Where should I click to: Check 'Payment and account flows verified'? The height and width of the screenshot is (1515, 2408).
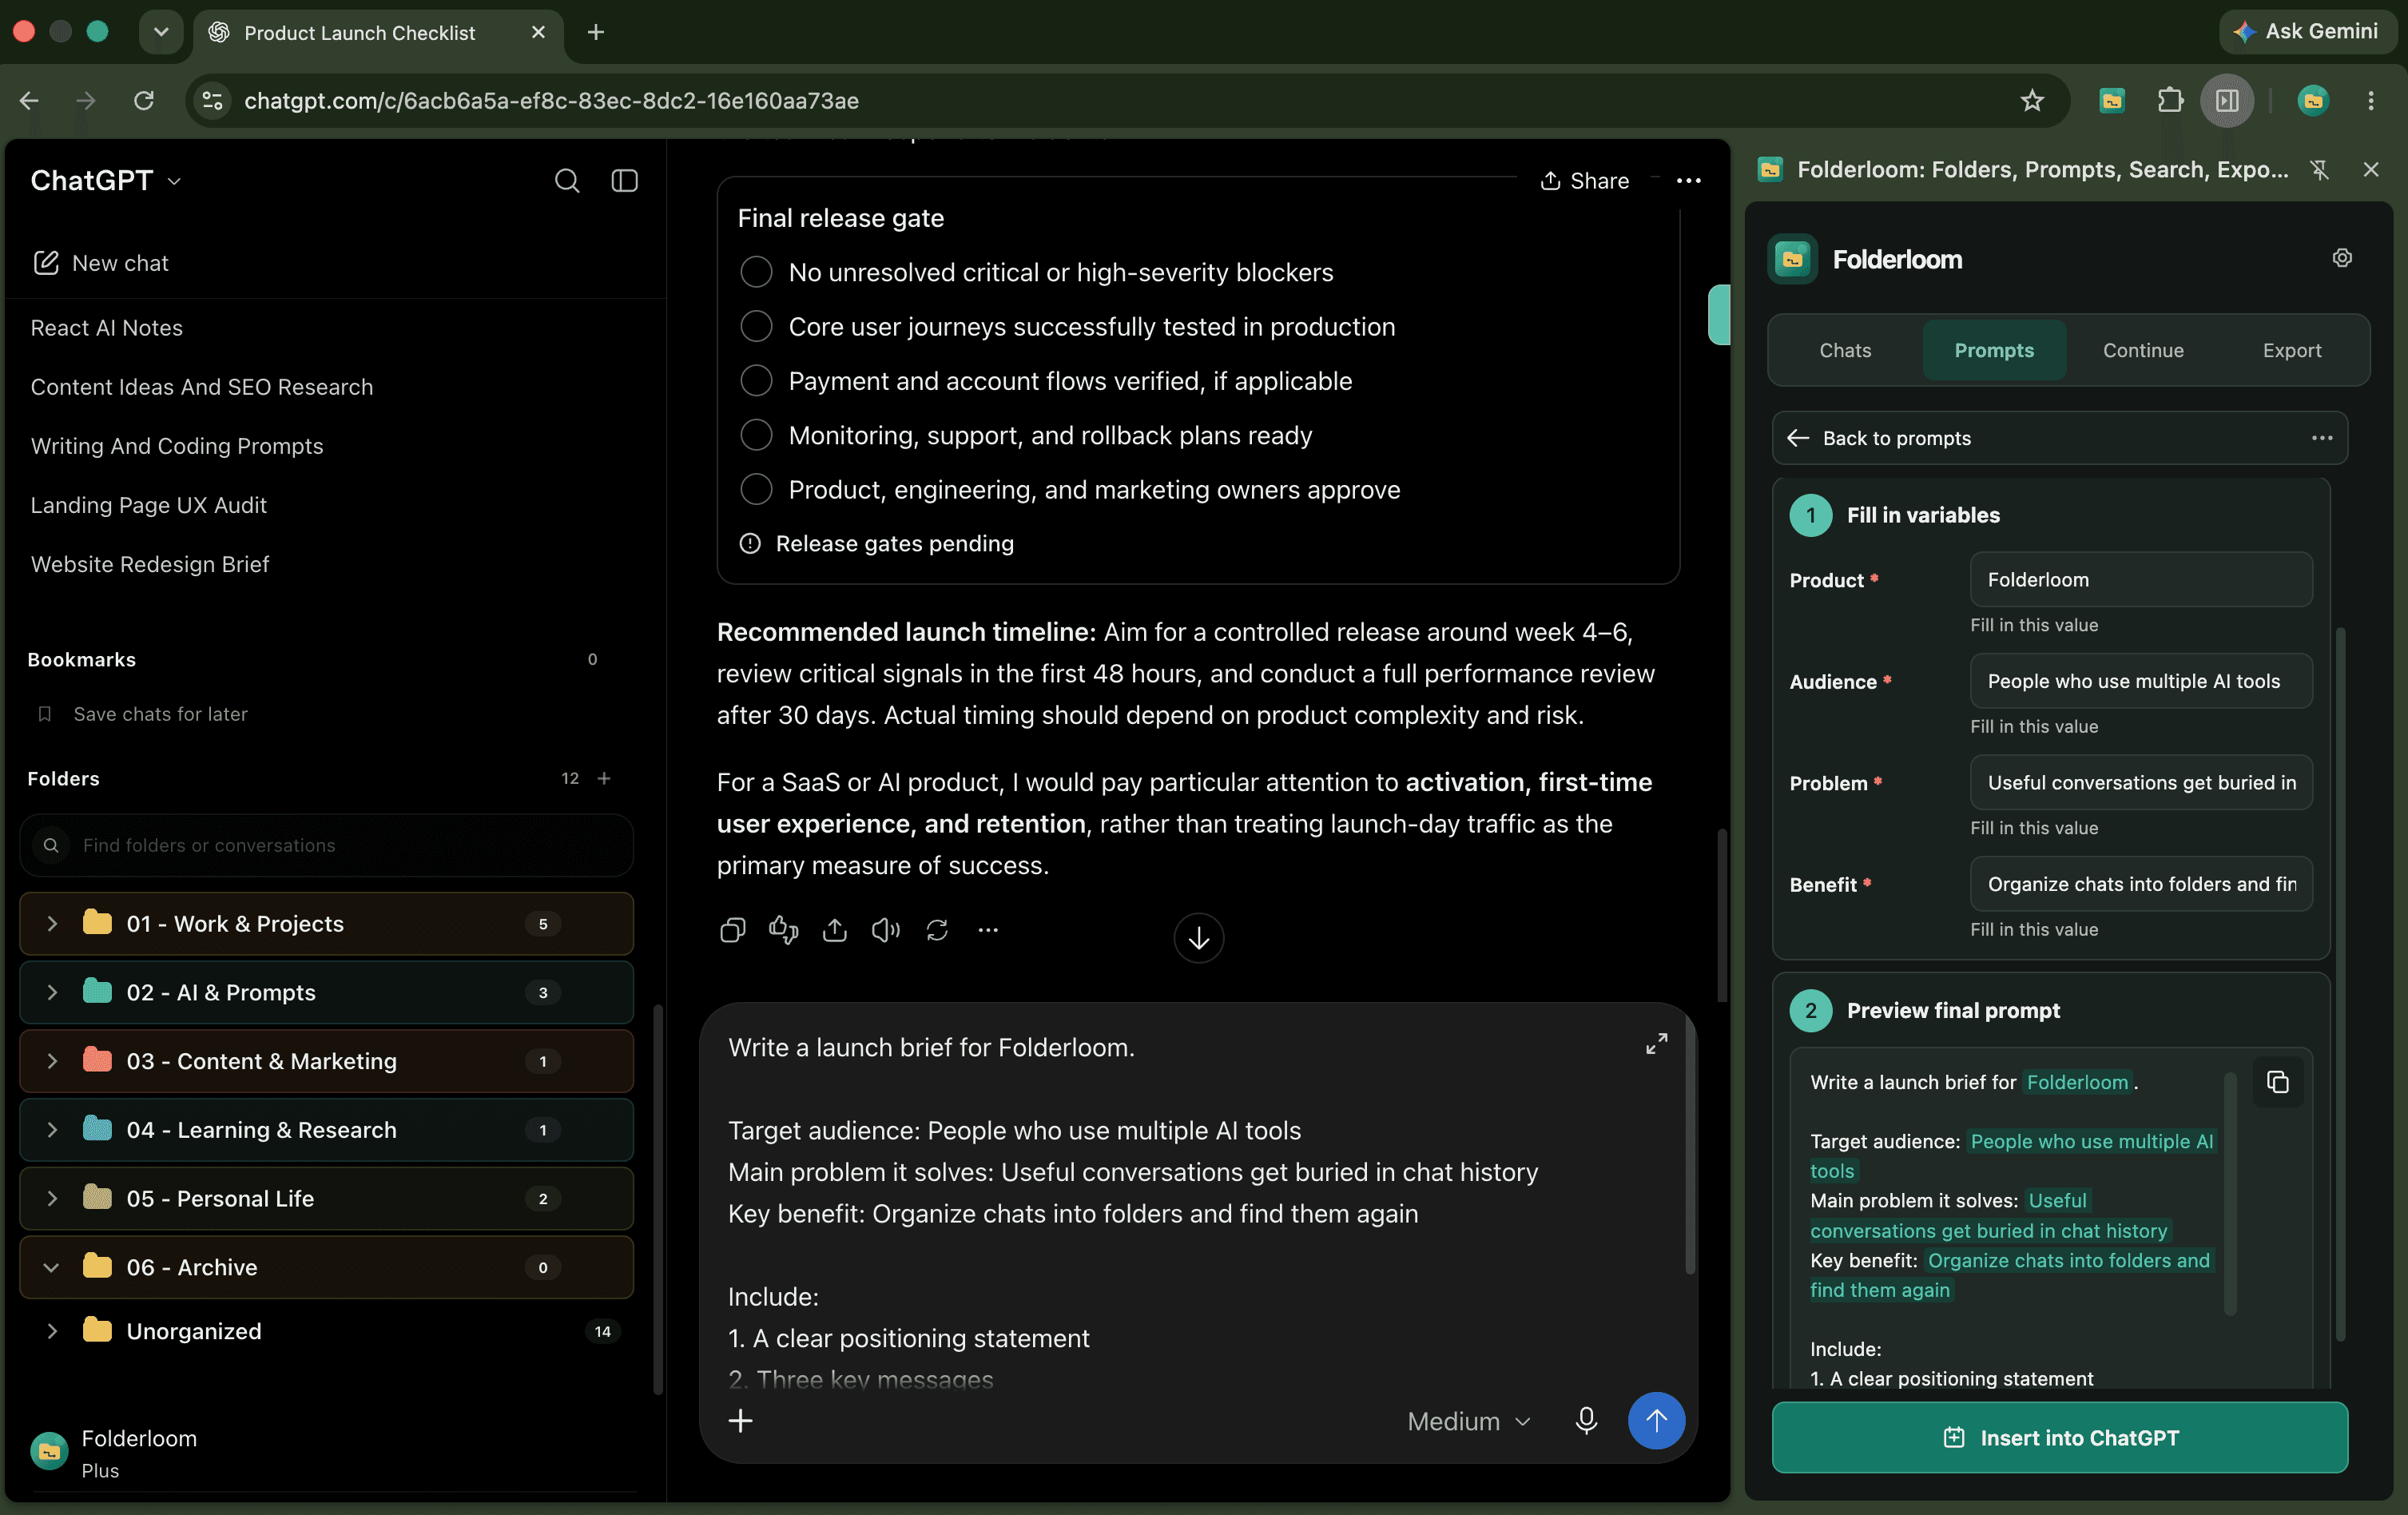[756, 381]
